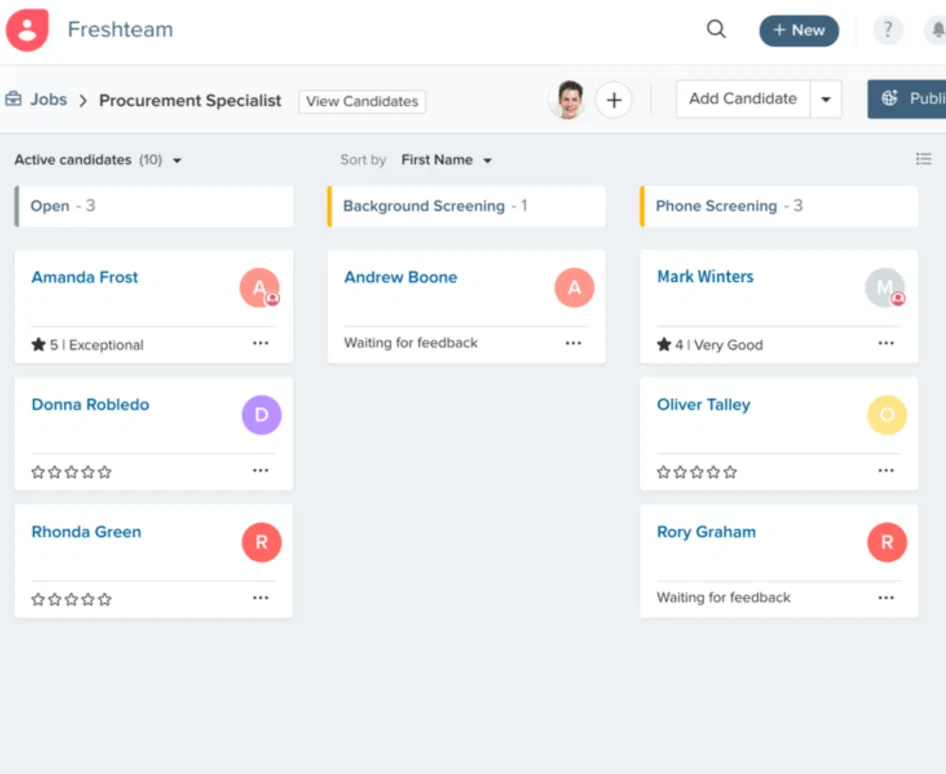The image size is (946, 774).
Task: Open Andrew Boone's avatar
Action: (574, 288)
